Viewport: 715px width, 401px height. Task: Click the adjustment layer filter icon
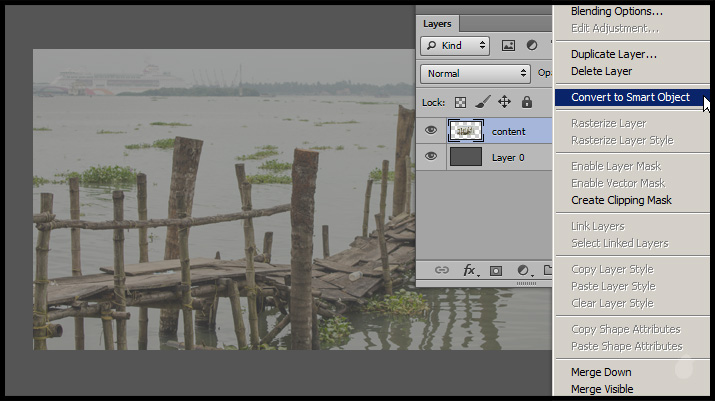click(x=532, y=45)
